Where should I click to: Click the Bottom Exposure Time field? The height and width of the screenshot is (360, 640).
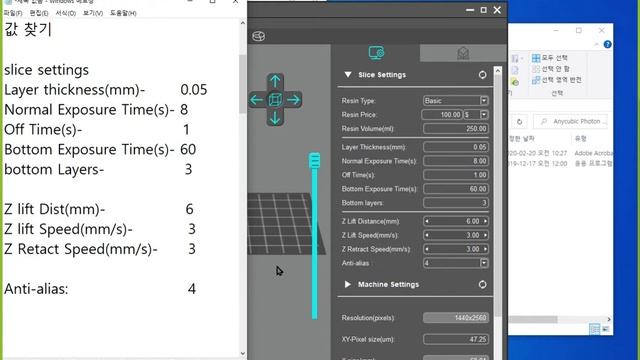click(456, 189)
